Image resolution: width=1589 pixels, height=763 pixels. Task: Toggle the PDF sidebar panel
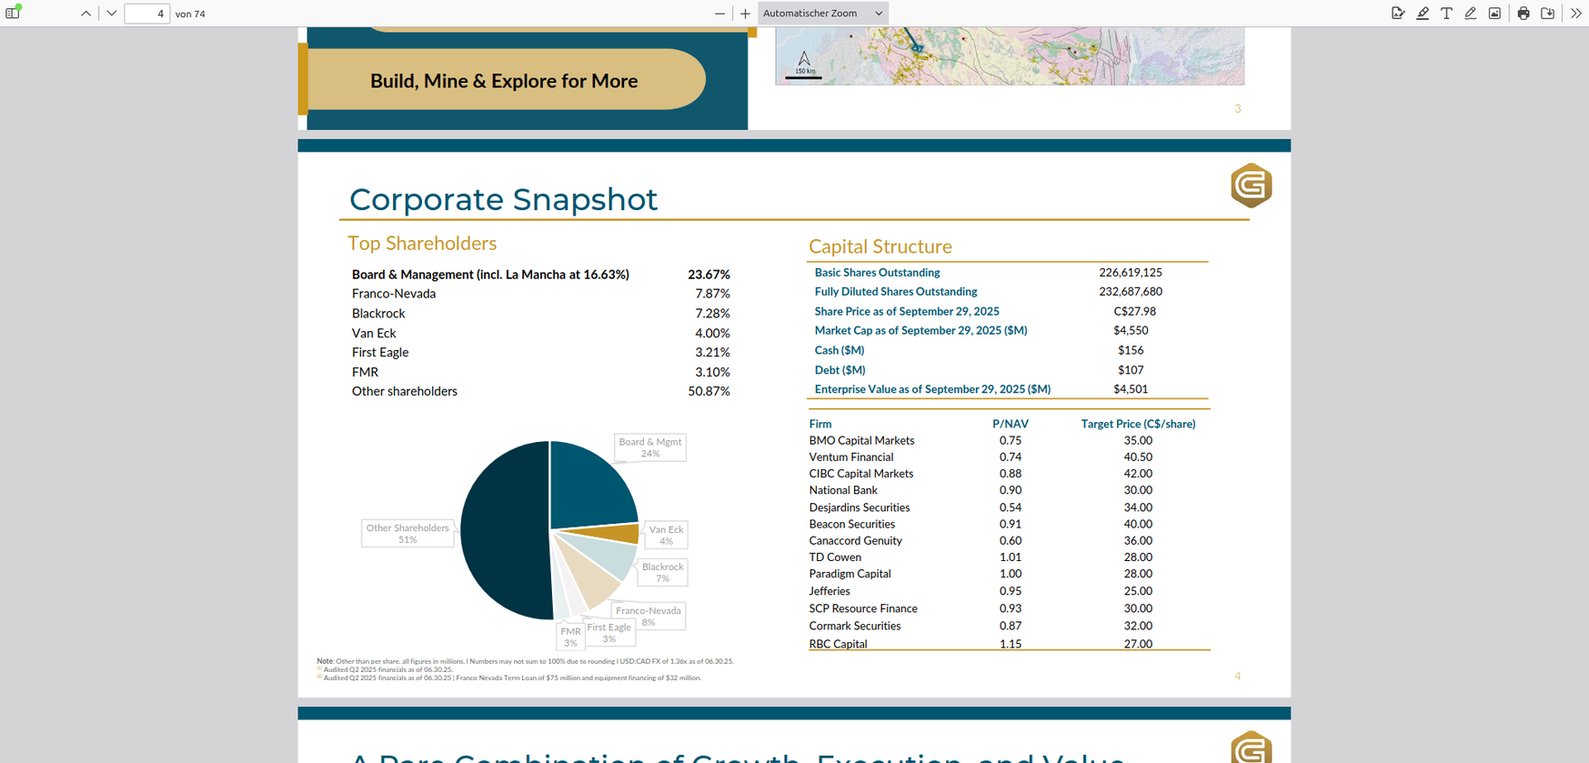13,13
